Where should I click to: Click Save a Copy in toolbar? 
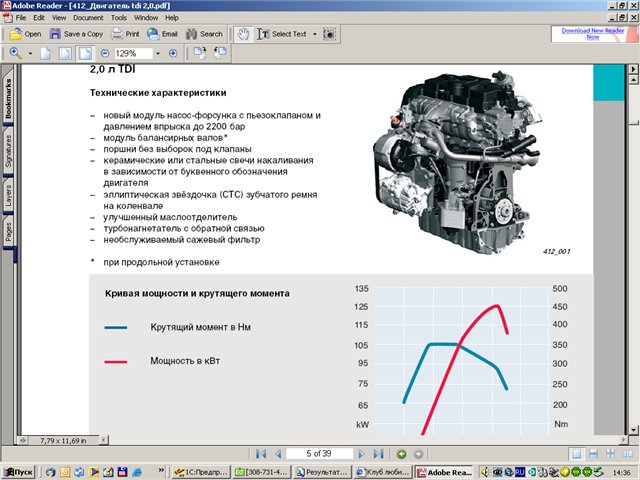click(x=76, y=34)
